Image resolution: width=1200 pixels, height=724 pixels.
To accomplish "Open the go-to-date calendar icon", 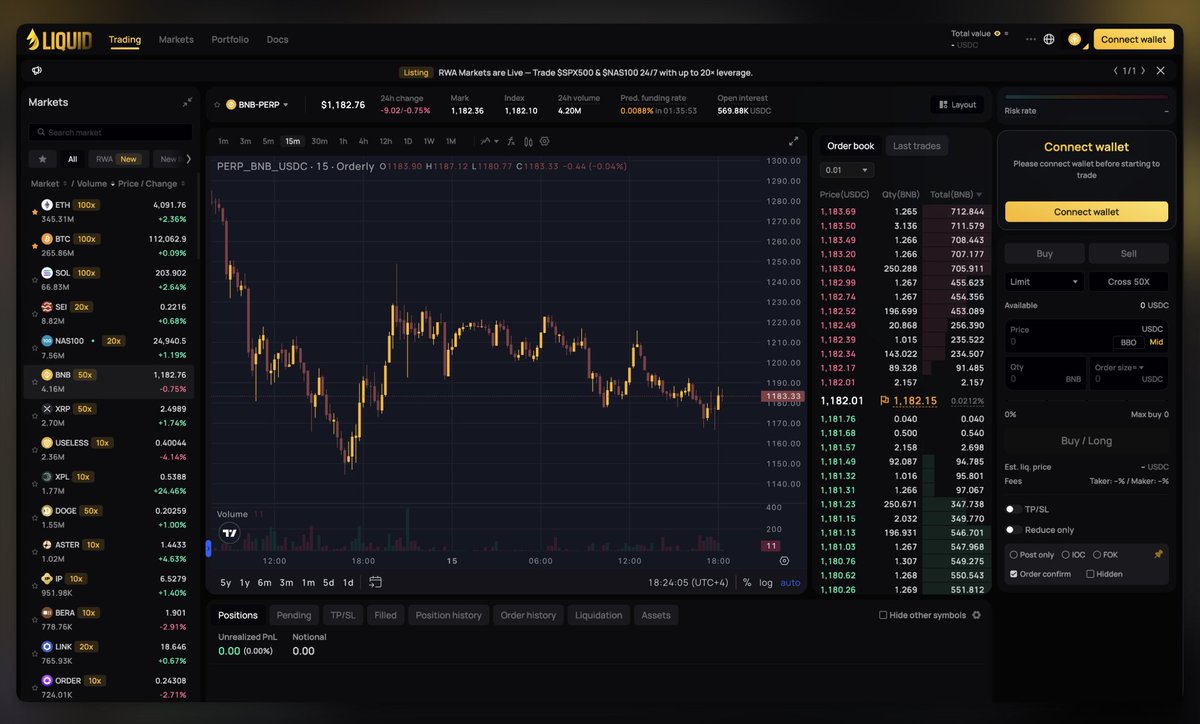I will point(375,582).
